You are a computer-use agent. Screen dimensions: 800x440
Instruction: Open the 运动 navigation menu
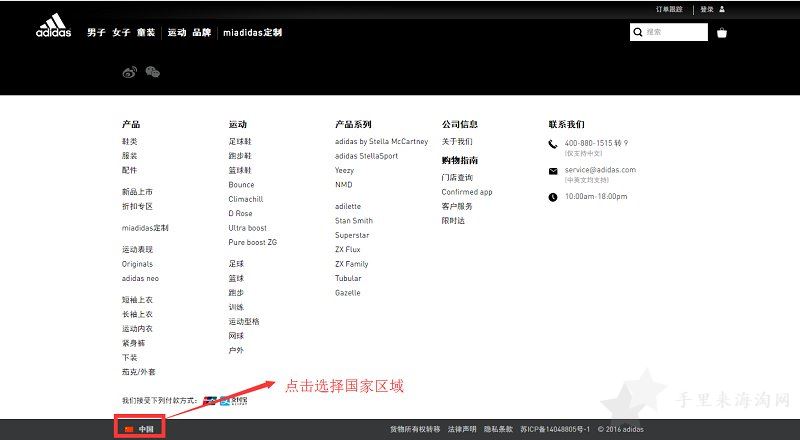tap(177, 32)
